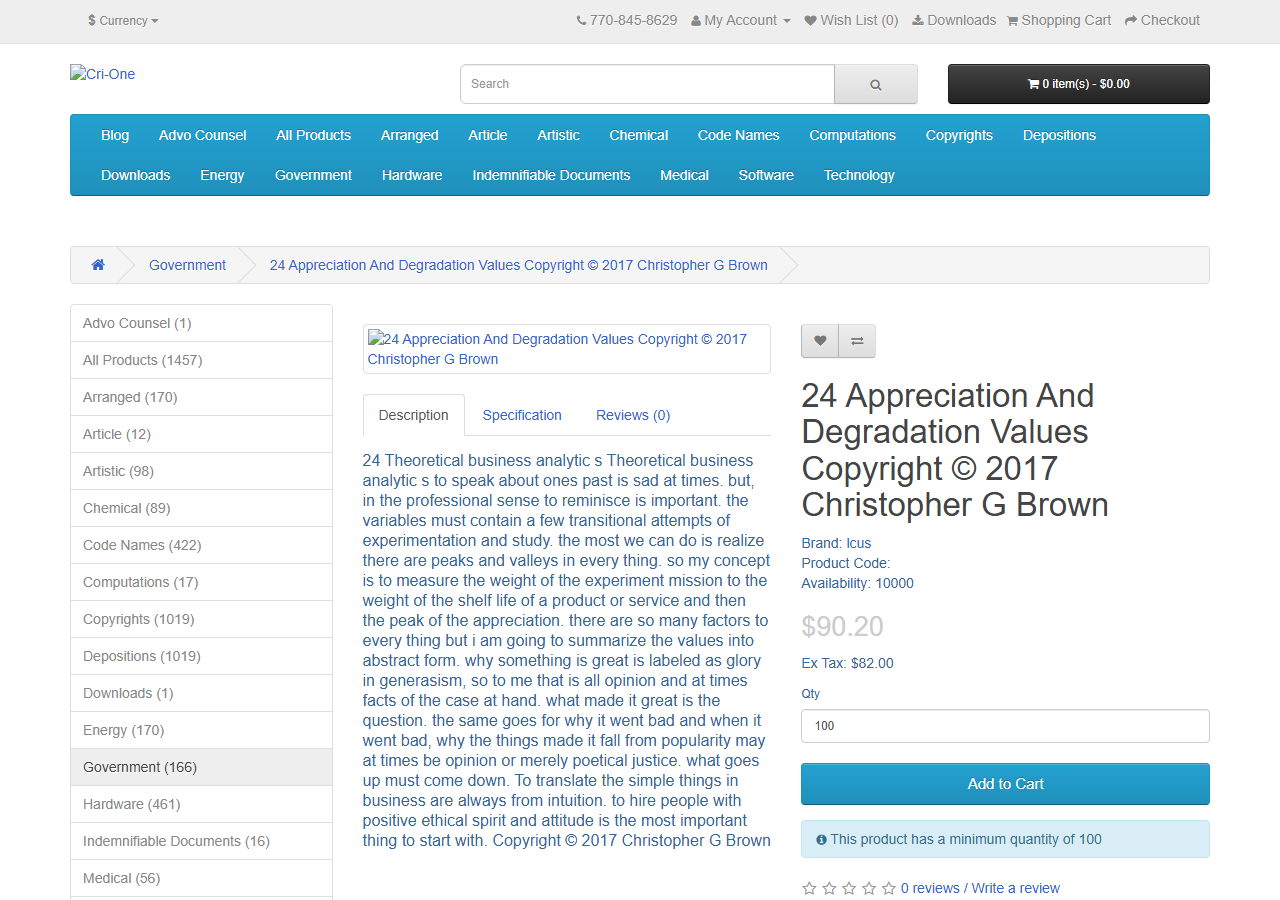Viewport: 1280px width, 900px height.
Task: Go to the Checkout link
Action: 1162,20
